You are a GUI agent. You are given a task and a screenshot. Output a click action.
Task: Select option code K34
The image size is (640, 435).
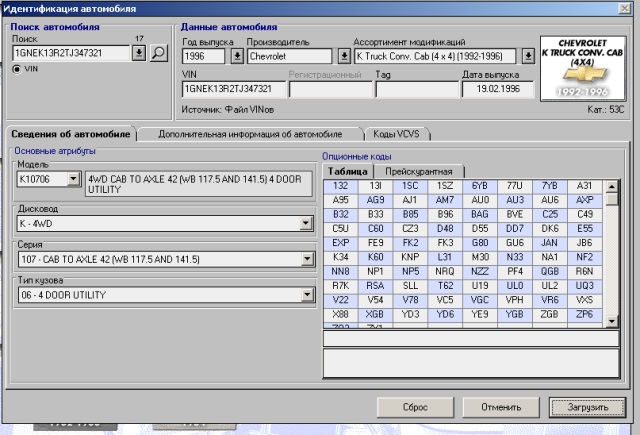(340, 257)
